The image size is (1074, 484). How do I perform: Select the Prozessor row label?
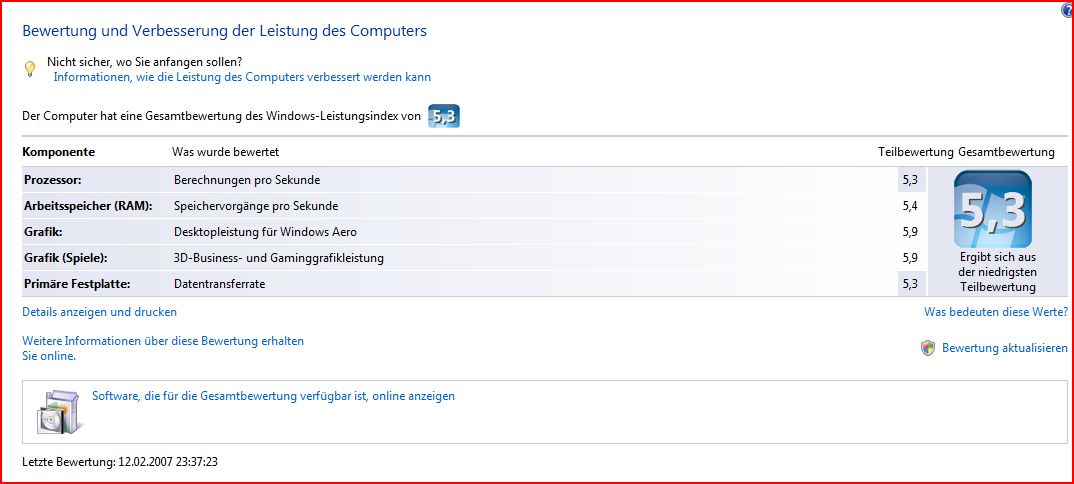point(52,180)
